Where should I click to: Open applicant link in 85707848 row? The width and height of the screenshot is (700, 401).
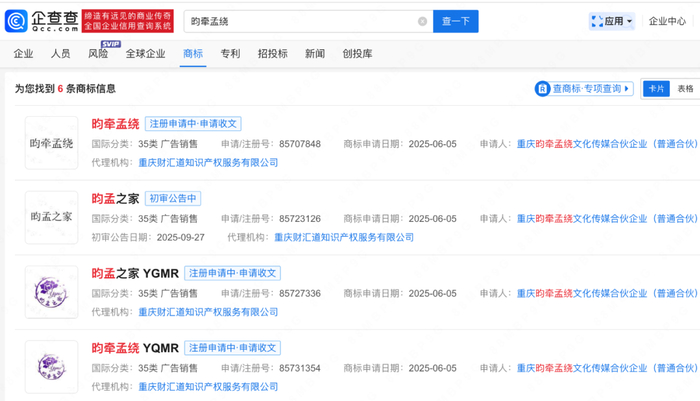coord(607,144)
